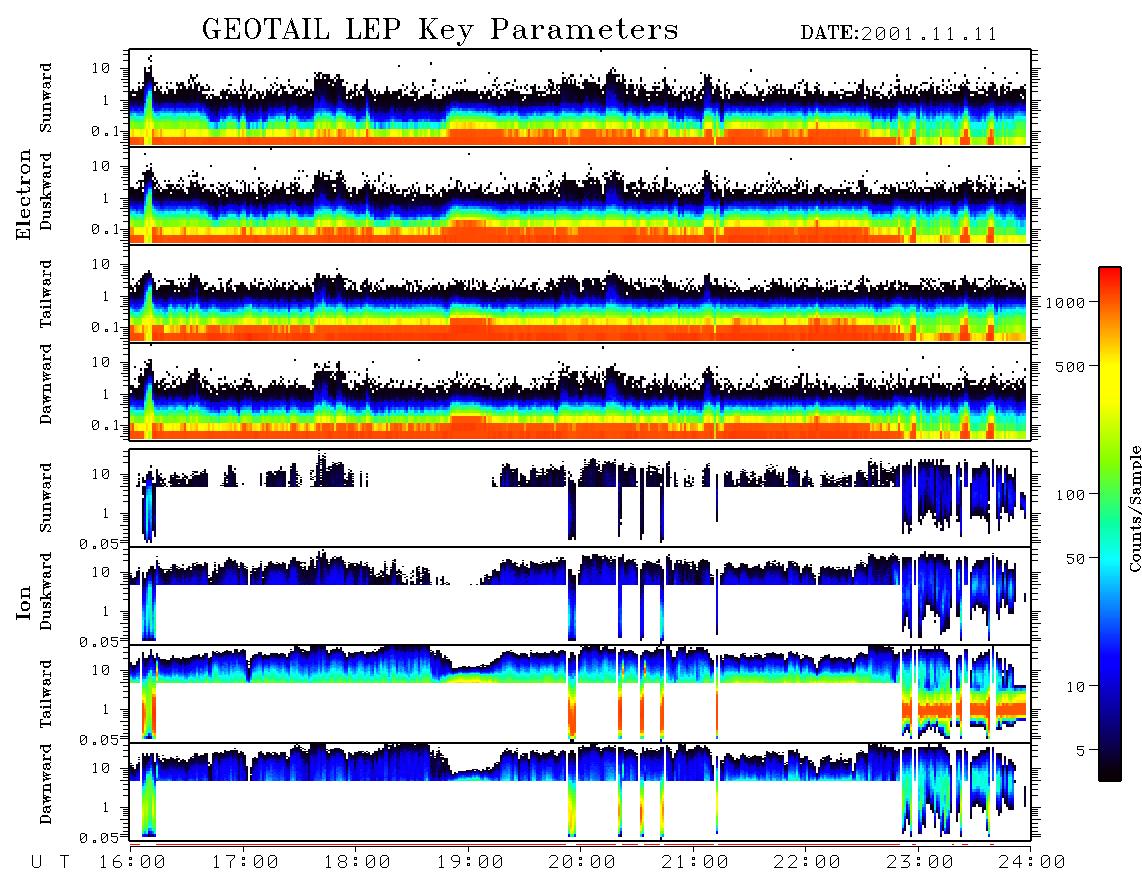The width and height of the screenshot is (1142, 880).
Task: Click the 22:00 time tick label
Action: (x=807, y=862)
